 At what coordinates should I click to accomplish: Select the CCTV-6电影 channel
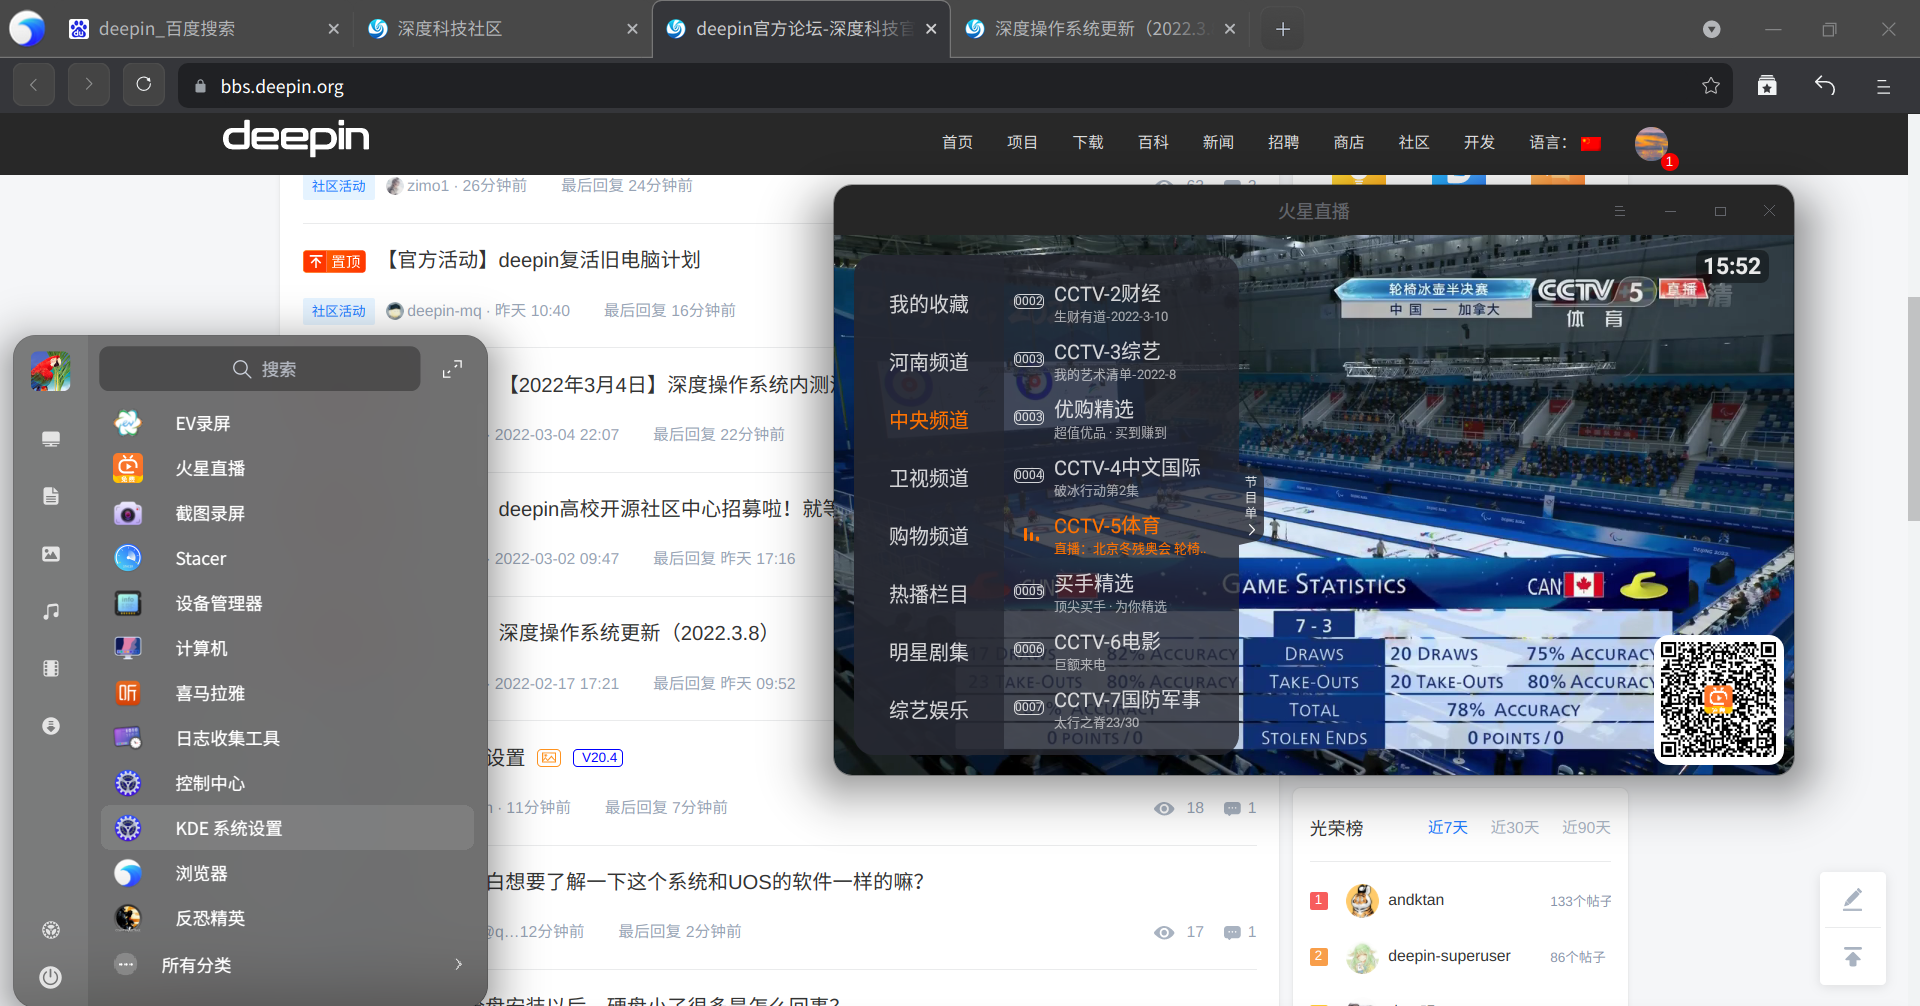tap(1107, 641)
